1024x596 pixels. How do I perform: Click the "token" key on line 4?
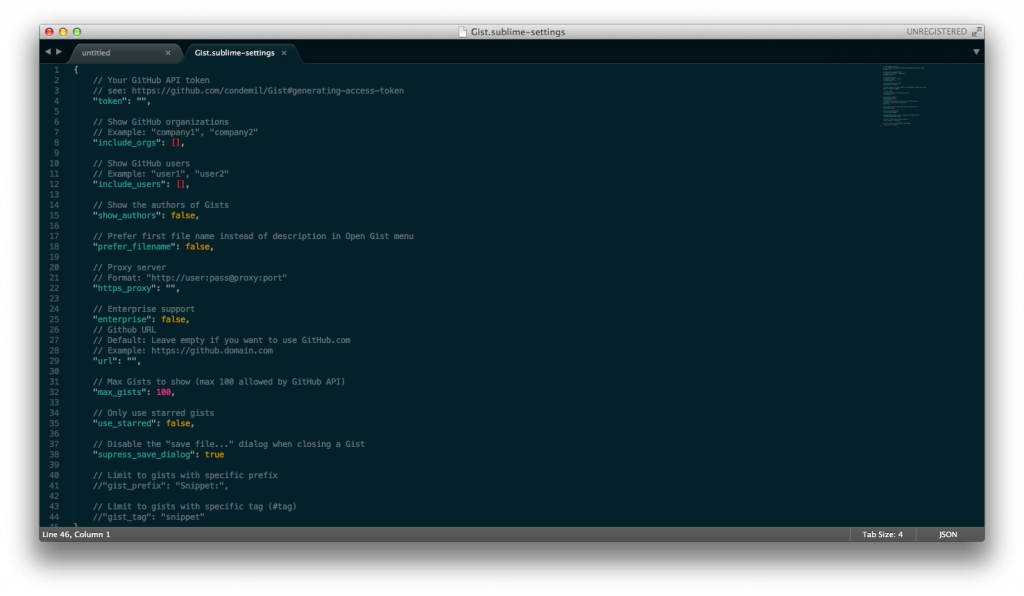pyautogui.click(x=110, y=101)
